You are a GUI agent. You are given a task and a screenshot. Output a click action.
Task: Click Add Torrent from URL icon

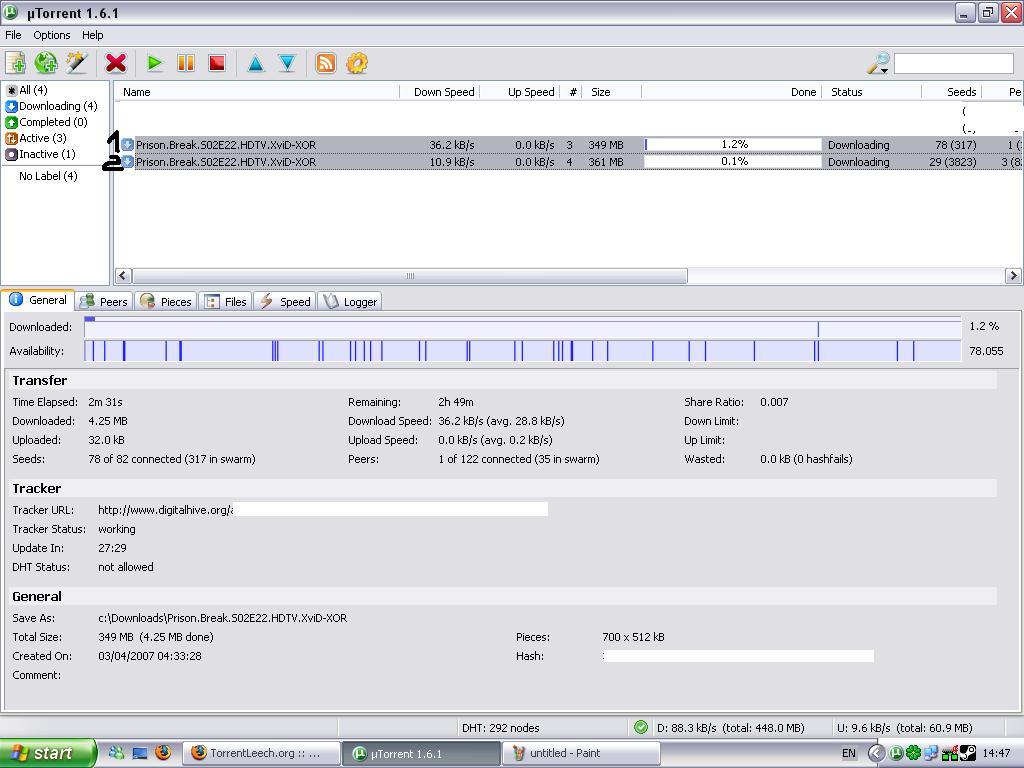[46, 63]
